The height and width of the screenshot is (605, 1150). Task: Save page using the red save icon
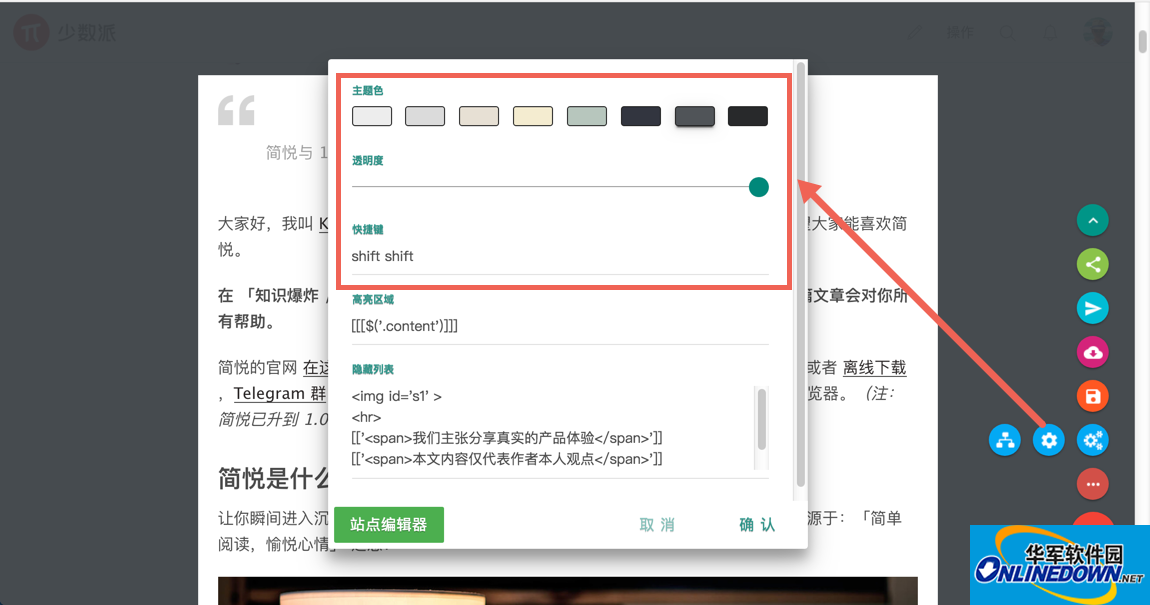[x=1092, y=396]
